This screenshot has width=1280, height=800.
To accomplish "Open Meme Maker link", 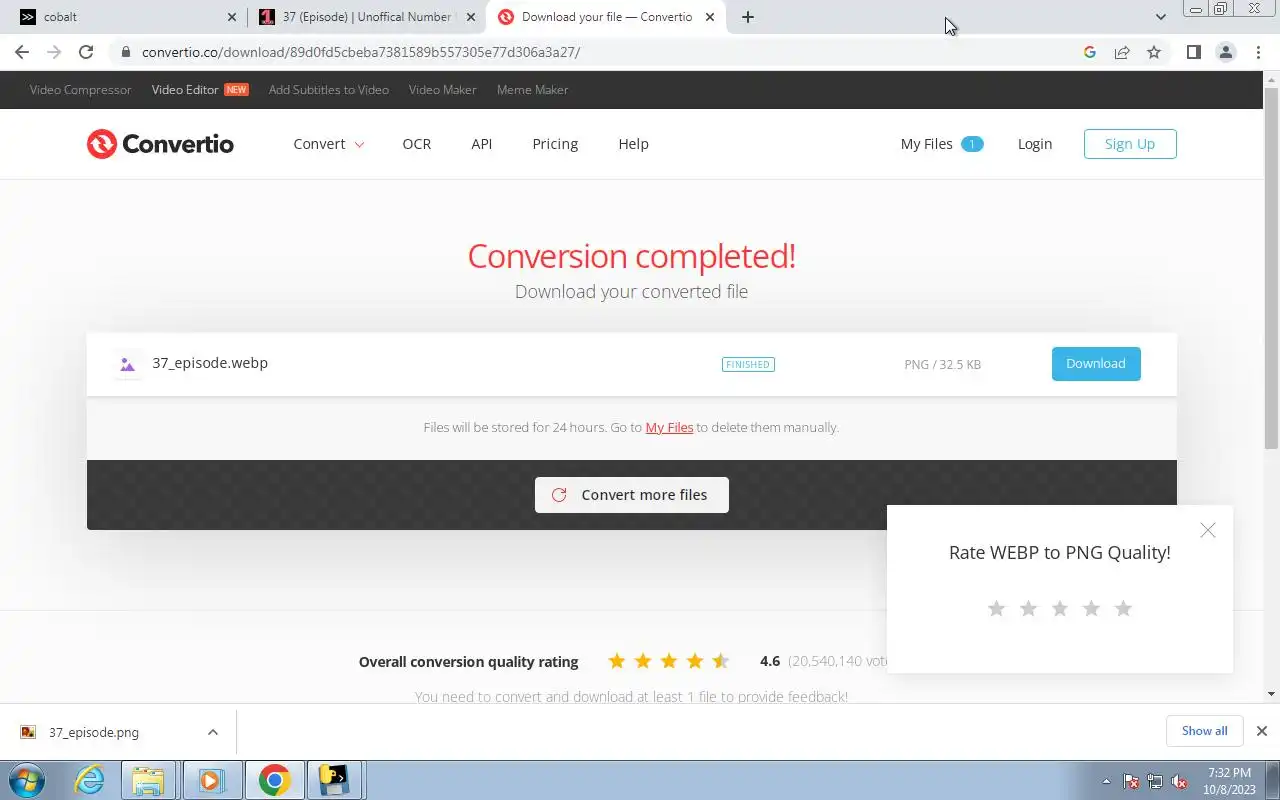I will pos(532,90).
